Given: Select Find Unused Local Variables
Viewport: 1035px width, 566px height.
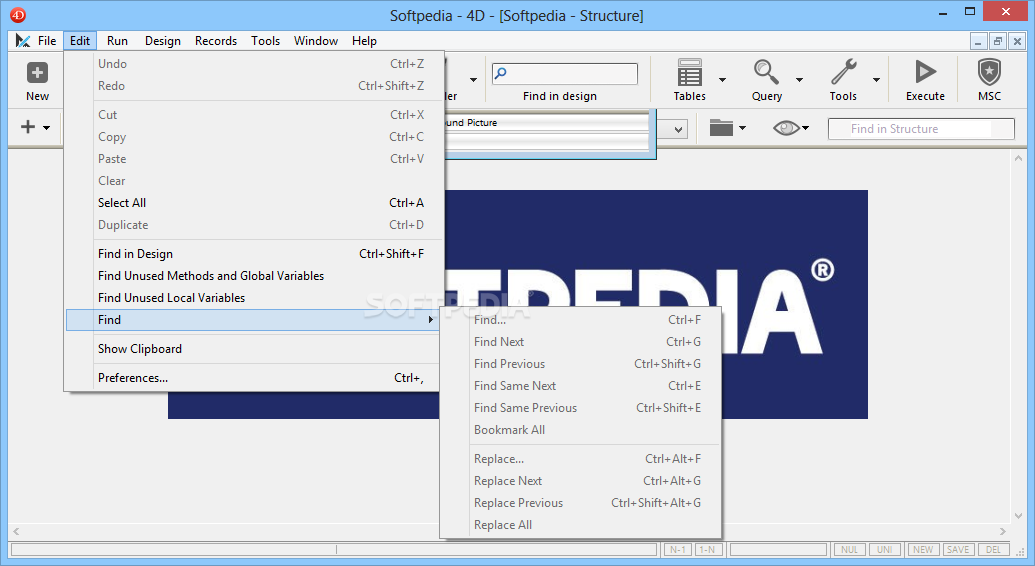Looking at the screenshot, I should pyautogui.click(x=254, y=298).
